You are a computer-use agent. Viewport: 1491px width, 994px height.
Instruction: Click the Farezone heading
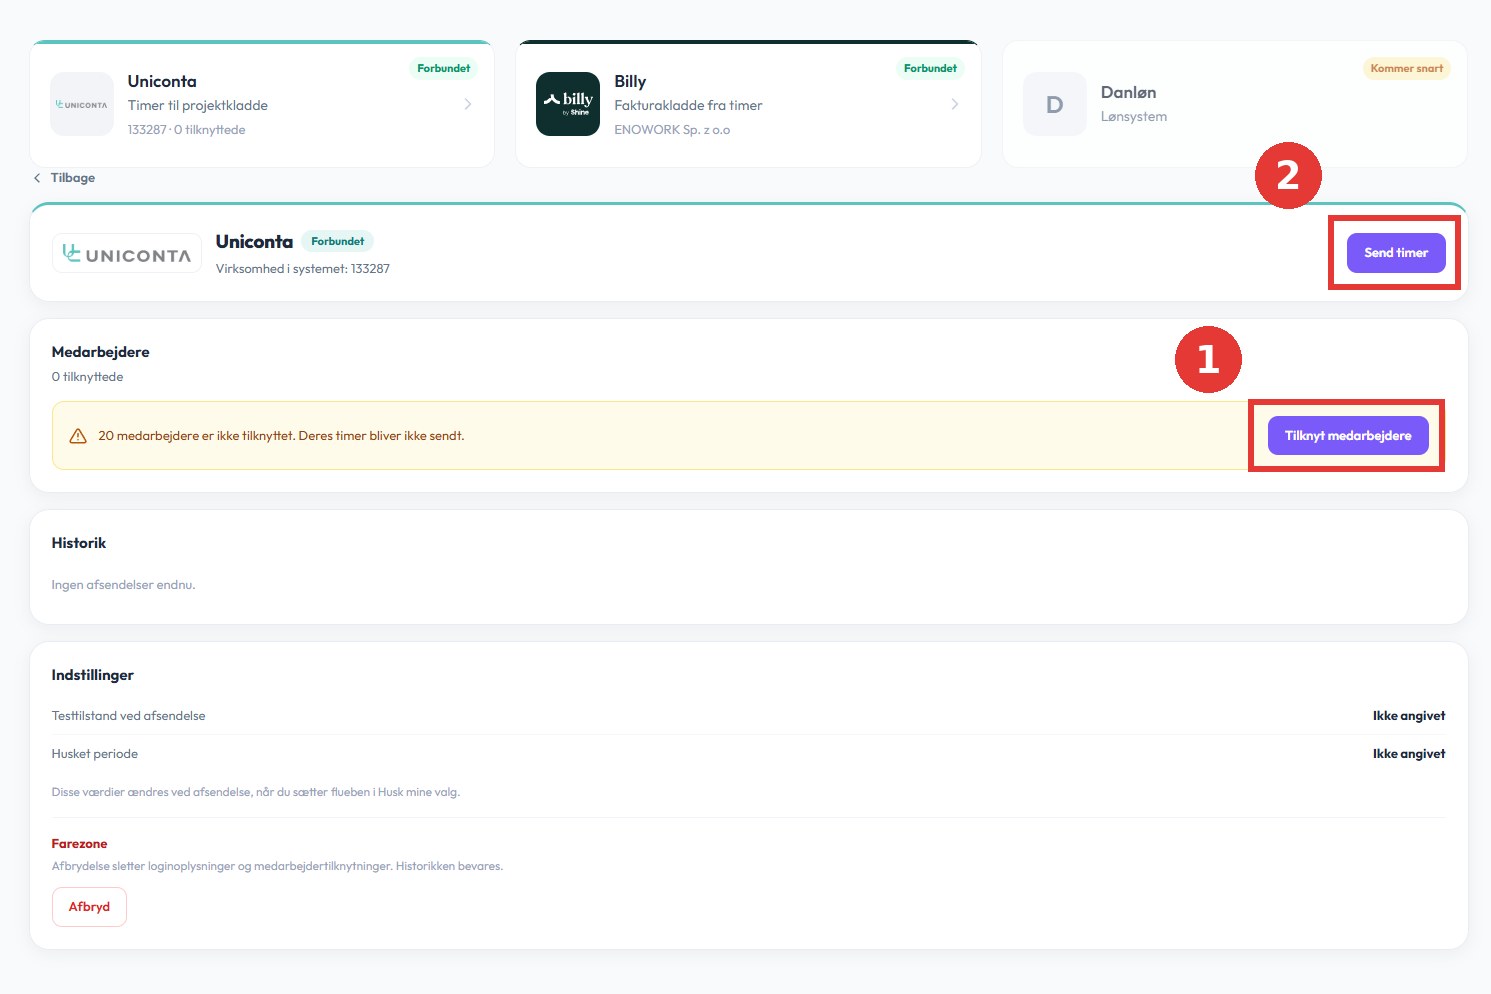[x=80, y=844]
